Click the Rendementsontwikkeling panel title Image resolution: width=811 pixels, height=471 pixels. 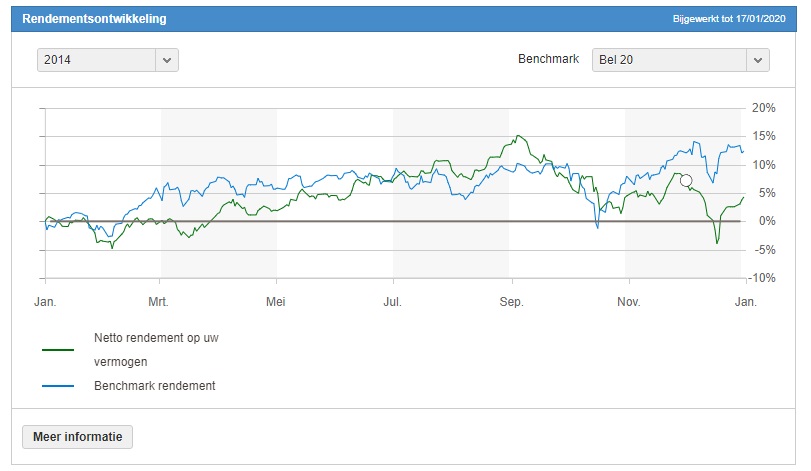click(x=95, y=19)
